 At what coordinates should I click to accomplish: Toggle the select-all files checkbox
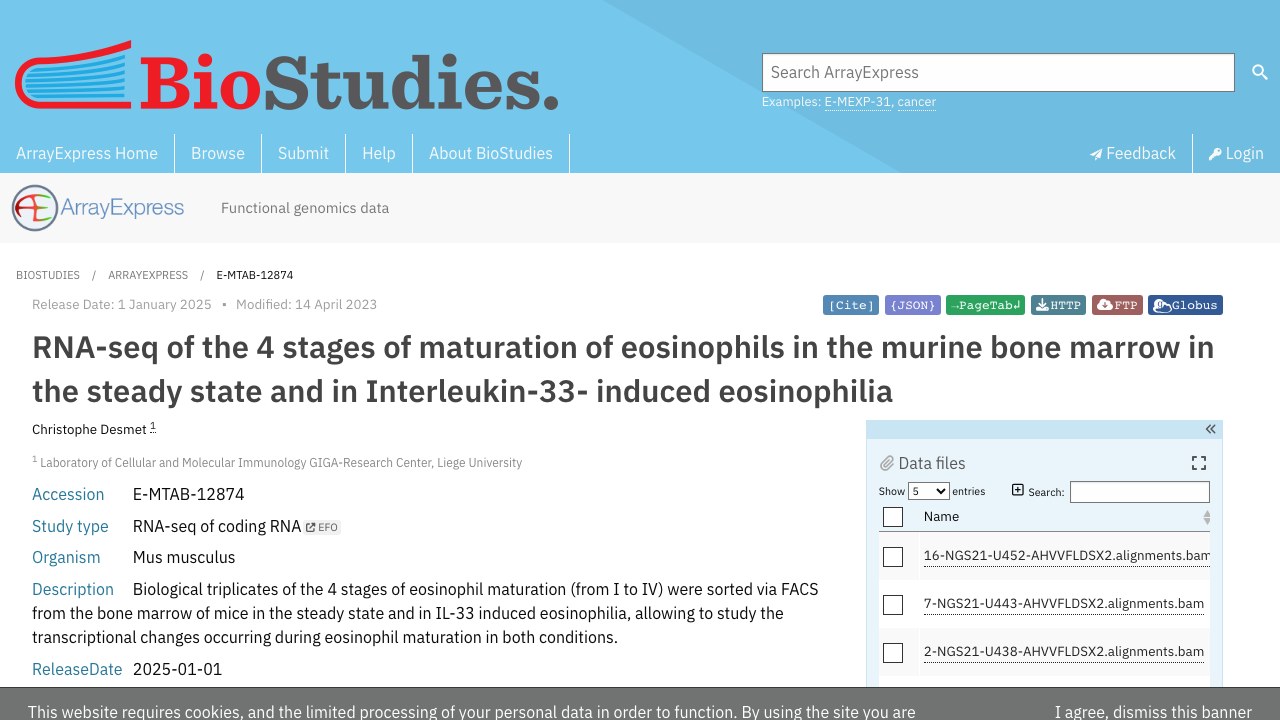tap(893, 517)
